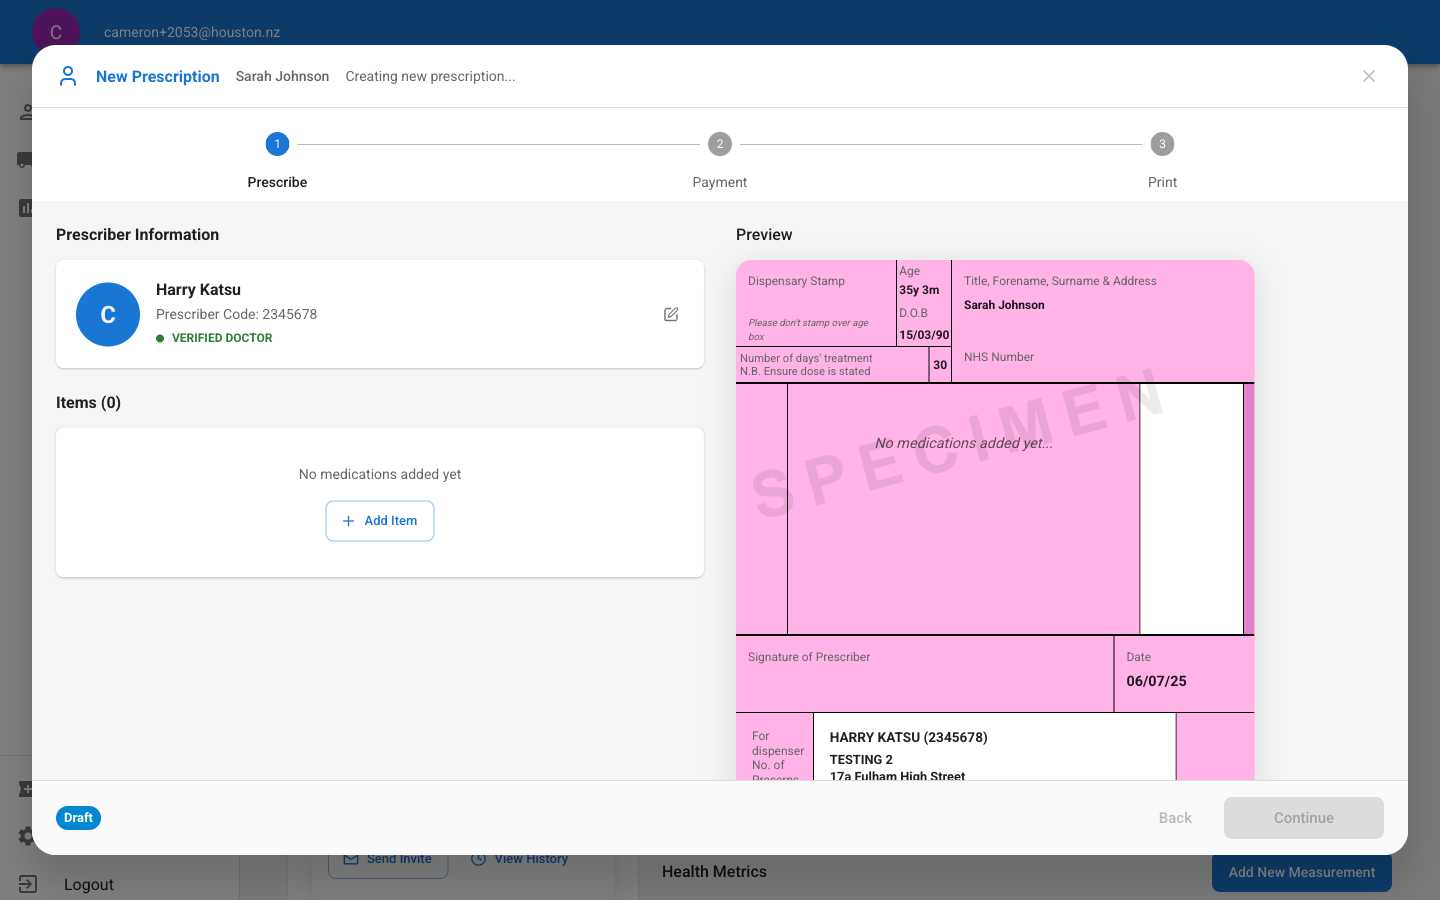Click the patient person icon in header
This screenshot has width=1440, height=900.
coord(68,76)
